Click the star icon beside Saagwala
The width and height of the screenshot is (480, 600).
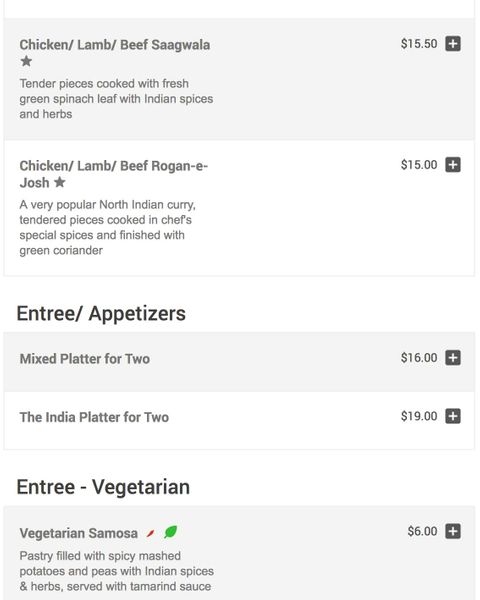pos(26,61)
